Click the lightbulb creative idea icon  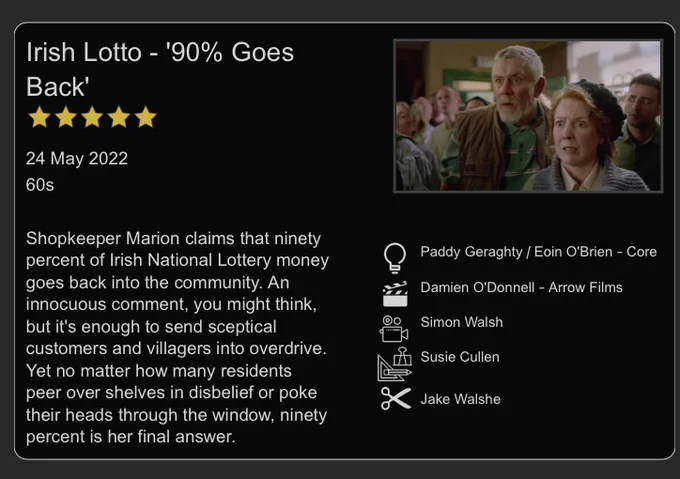click(395, 258)
